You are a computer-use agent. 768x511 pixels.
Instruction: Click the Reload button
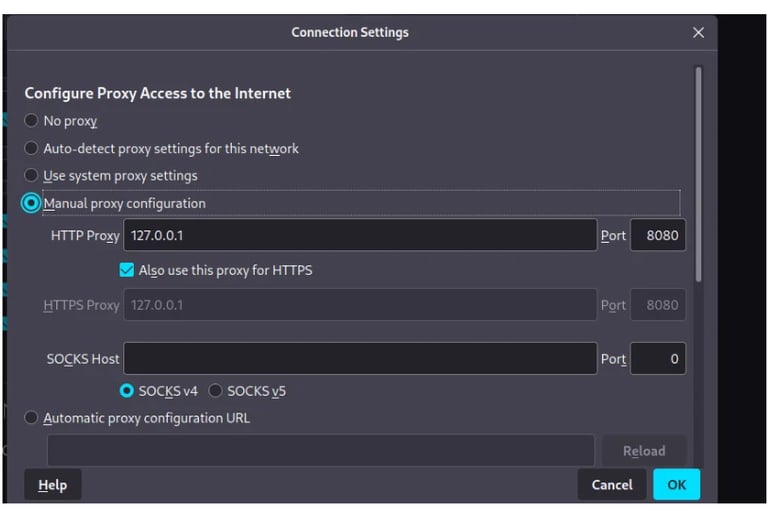pyautogui.click(x=644, y=451)
